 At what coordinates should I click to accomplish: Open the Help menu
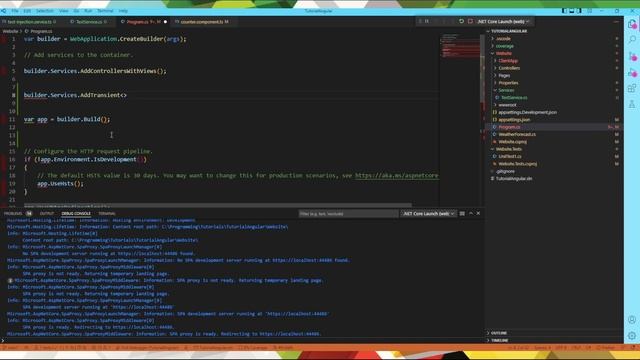123,11
